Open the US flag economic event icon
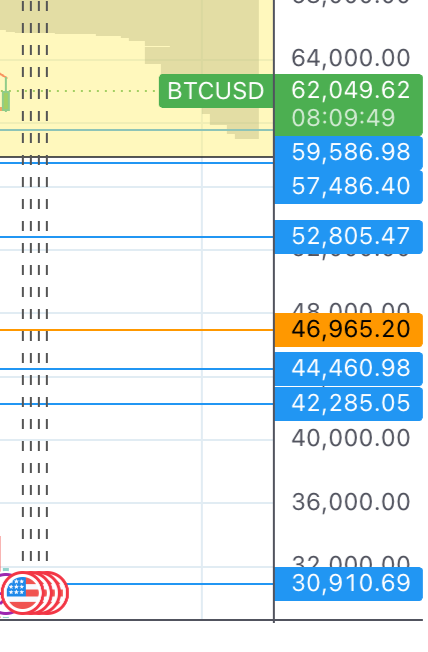This screenshot has height=652, width=428. tap(21, 593)
